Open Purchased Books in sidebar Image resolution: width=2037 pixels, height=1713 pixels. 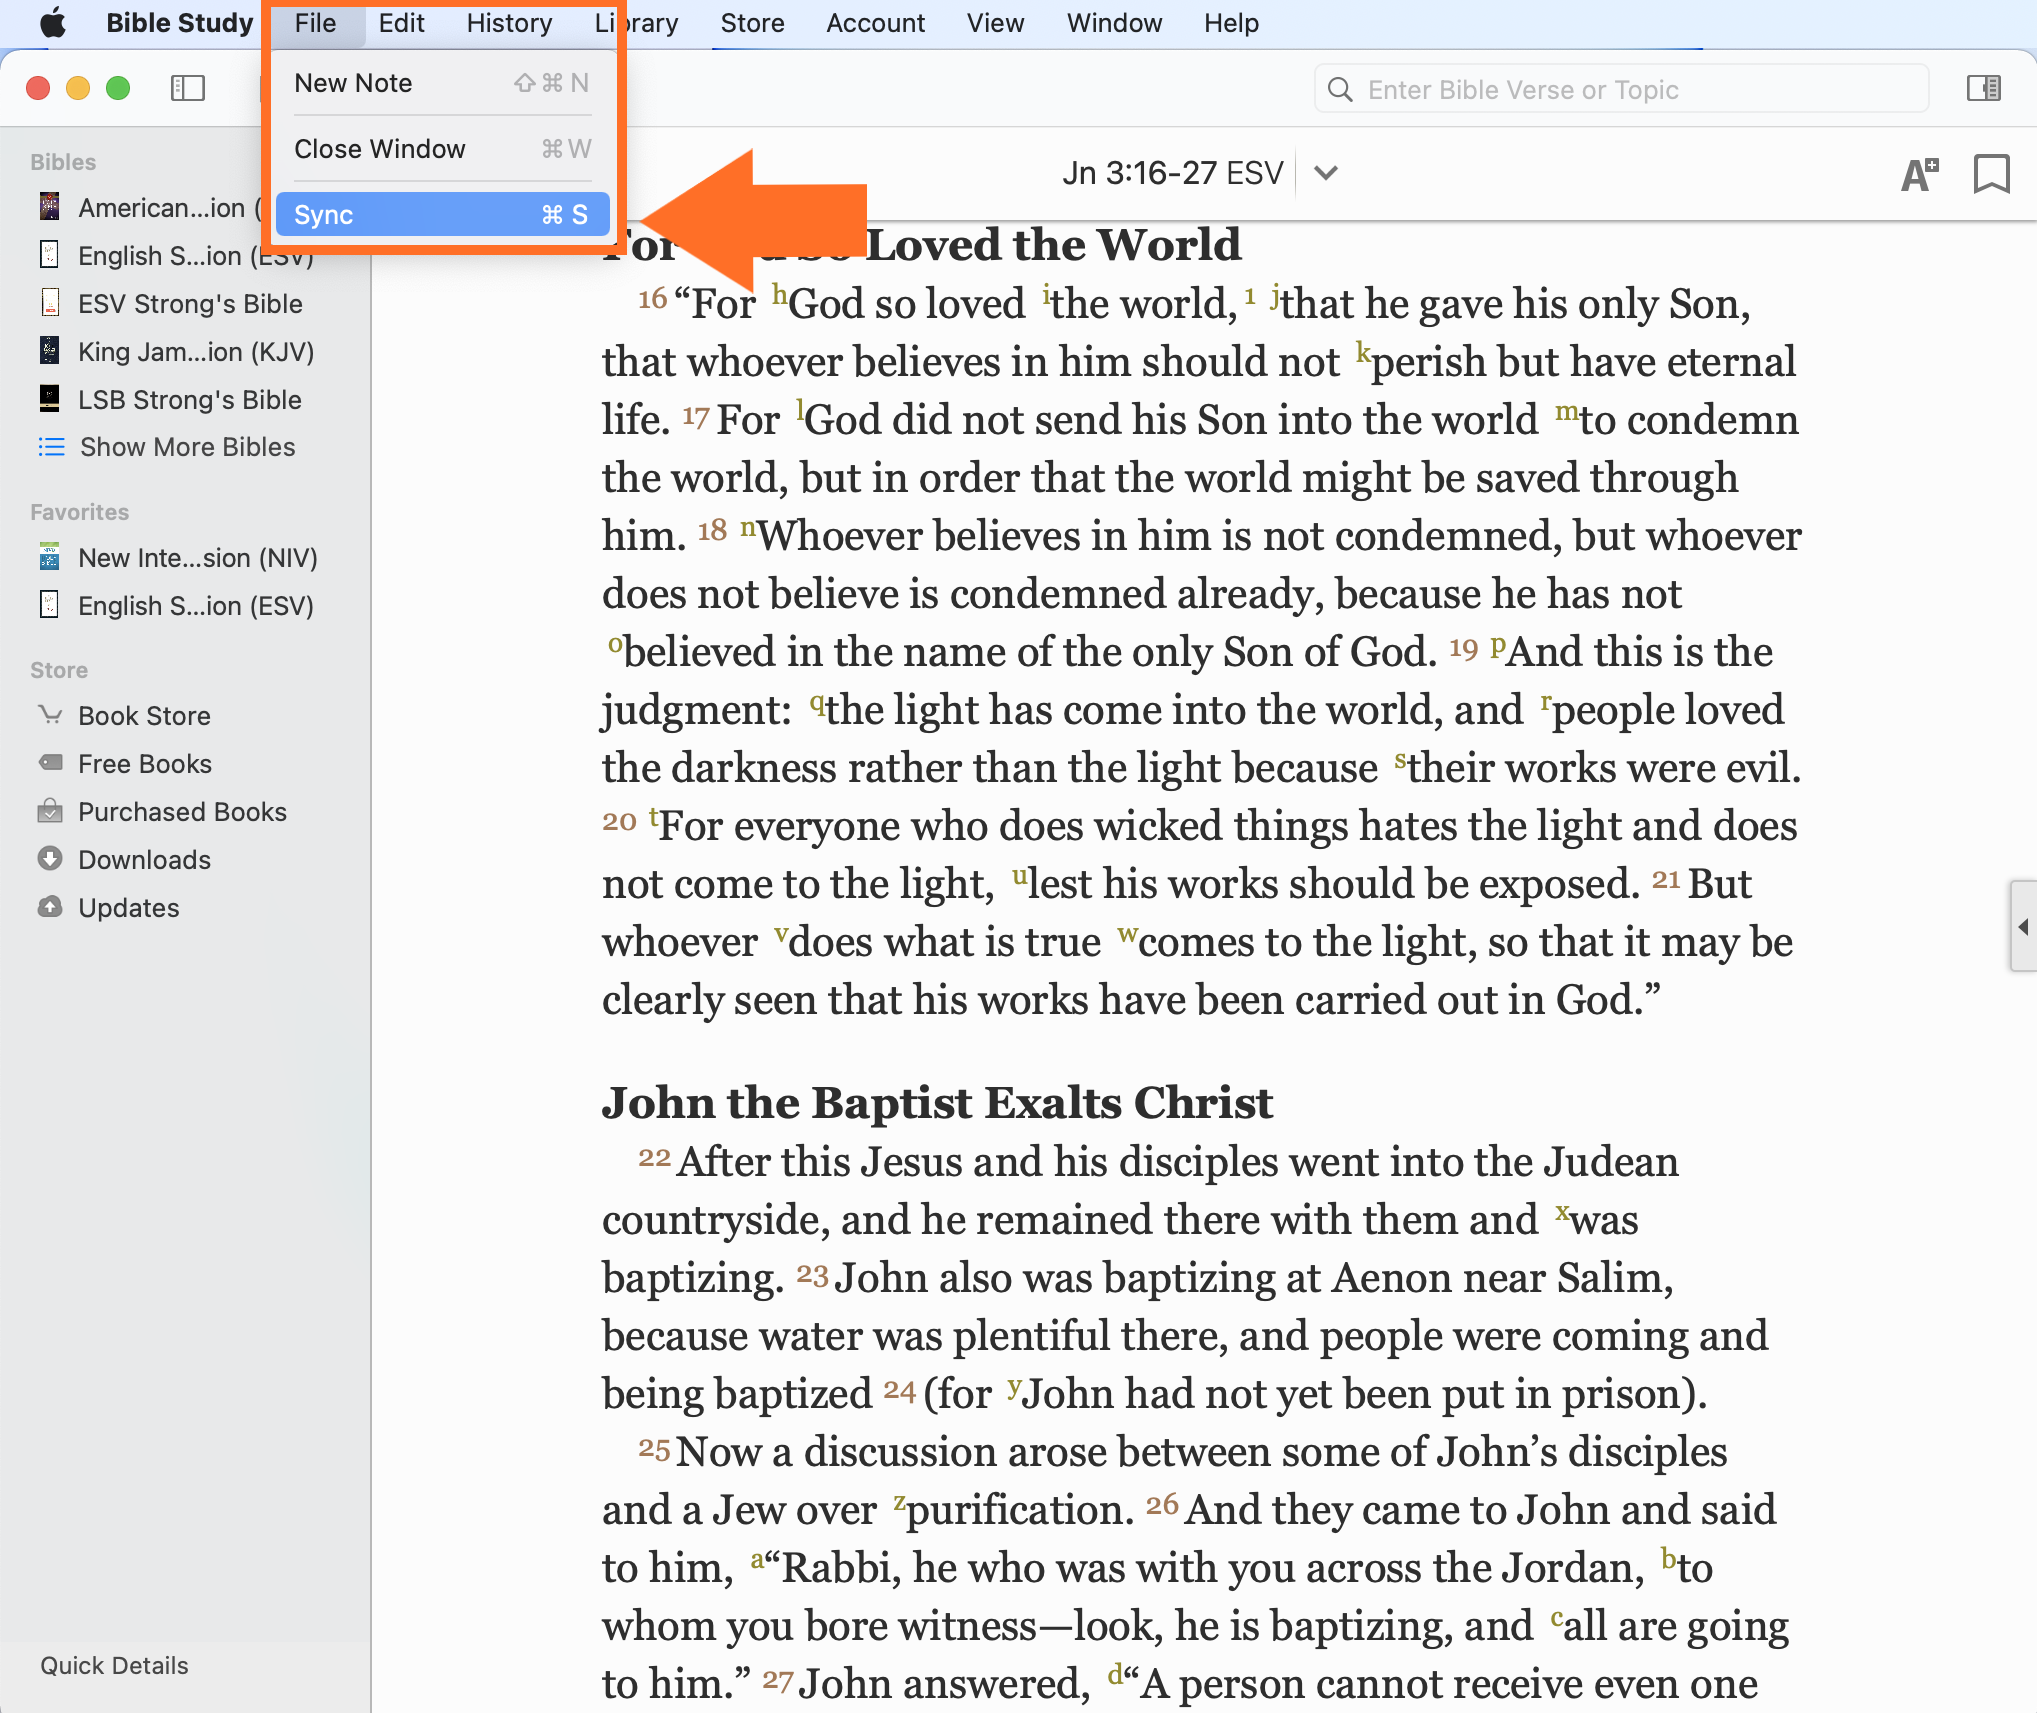[182, 812]
